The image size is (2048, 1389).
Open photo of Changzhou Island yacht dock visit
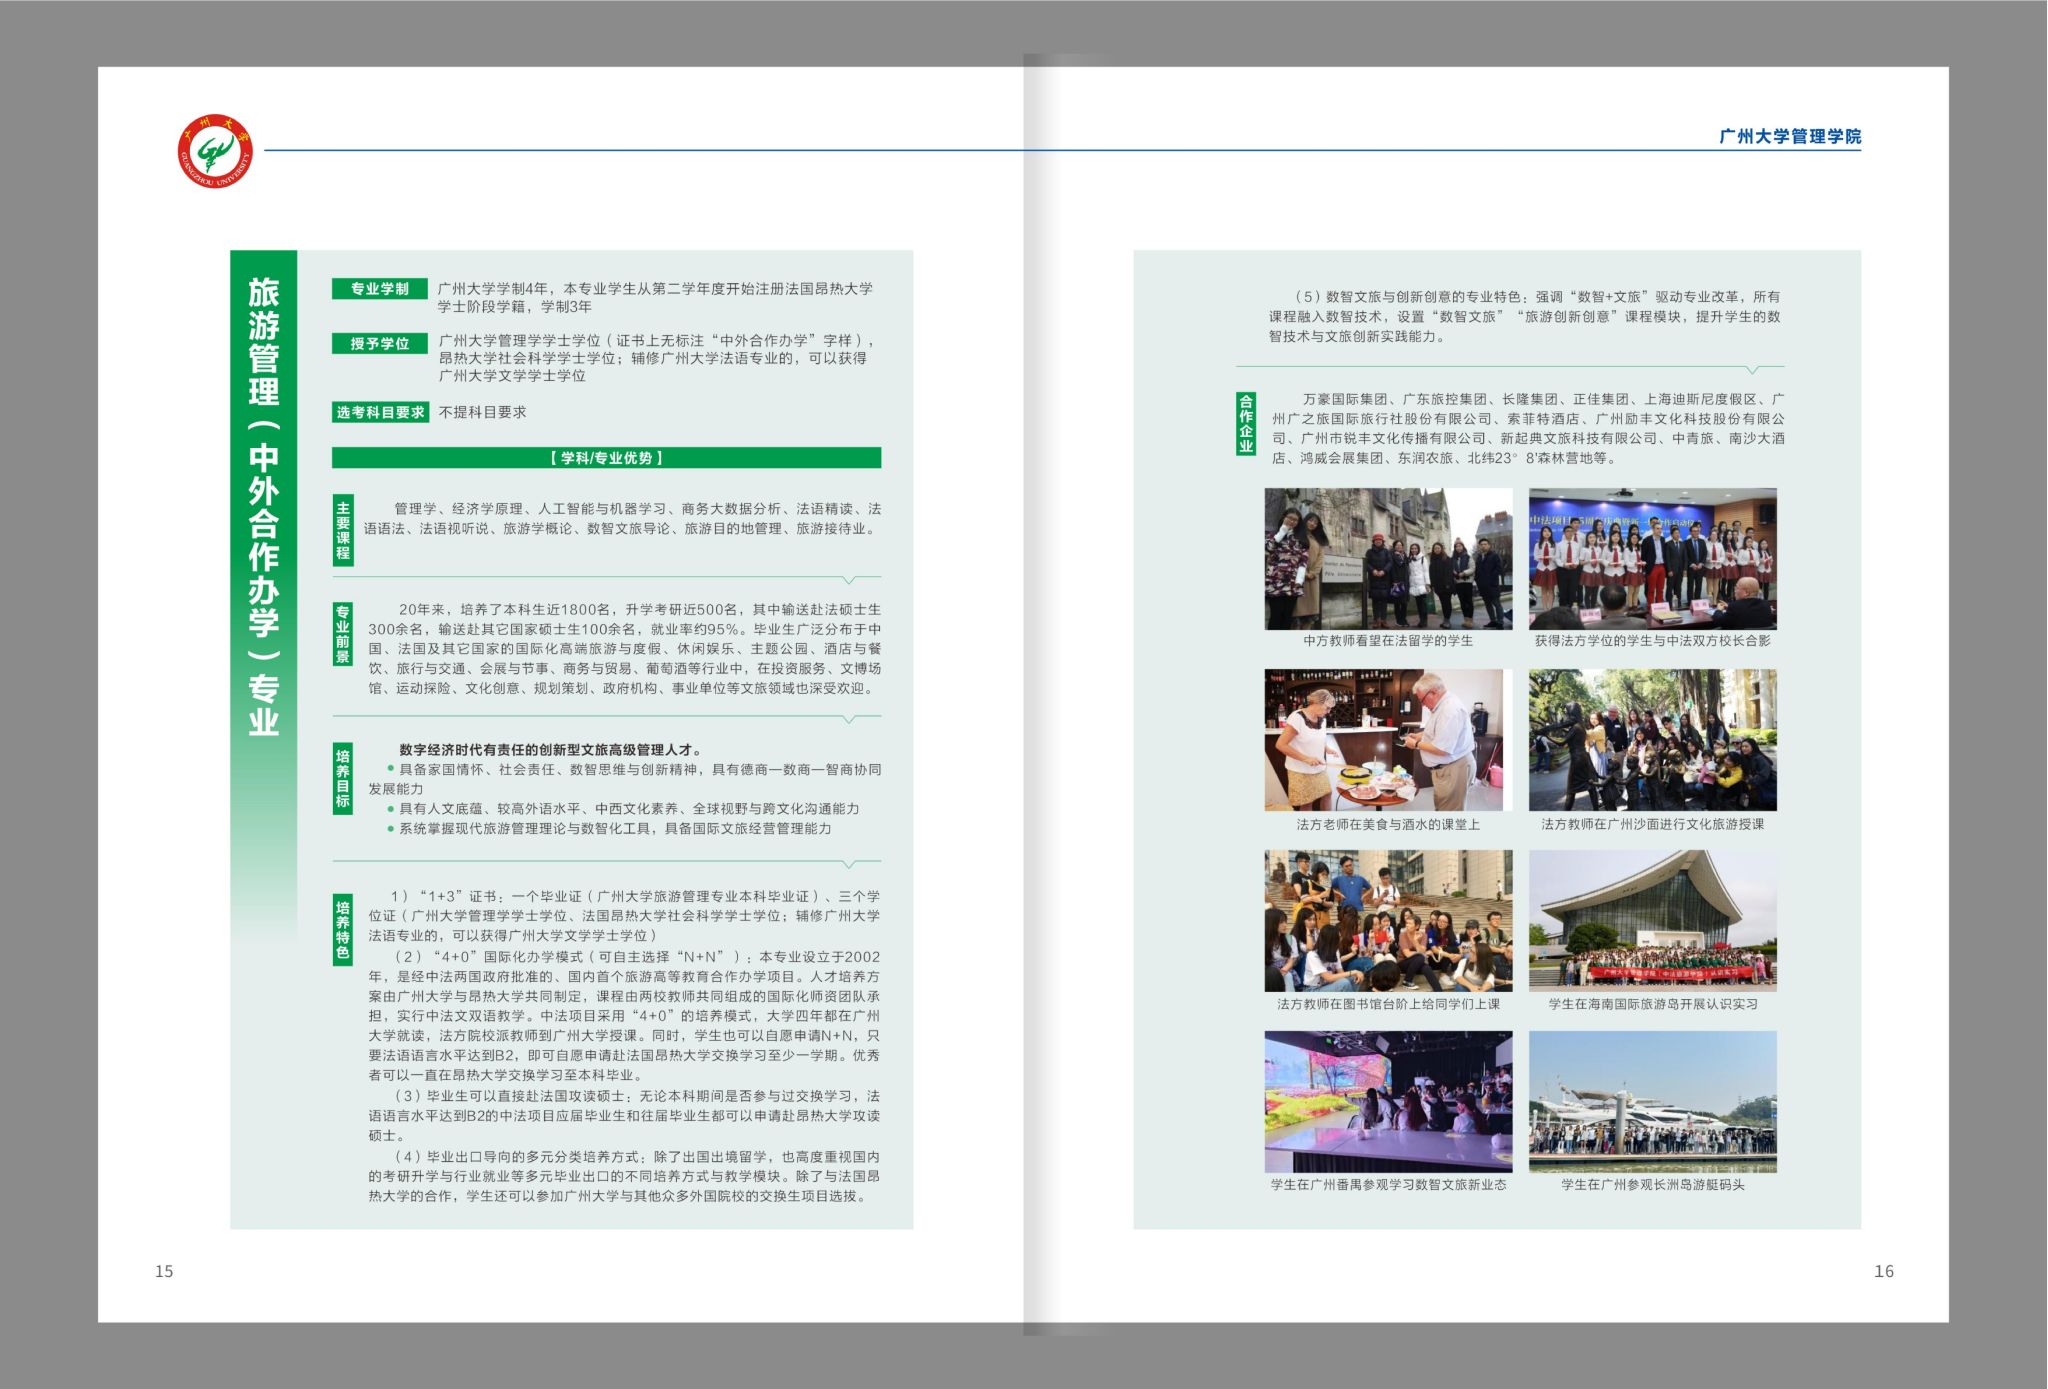pos(1652,1102)
